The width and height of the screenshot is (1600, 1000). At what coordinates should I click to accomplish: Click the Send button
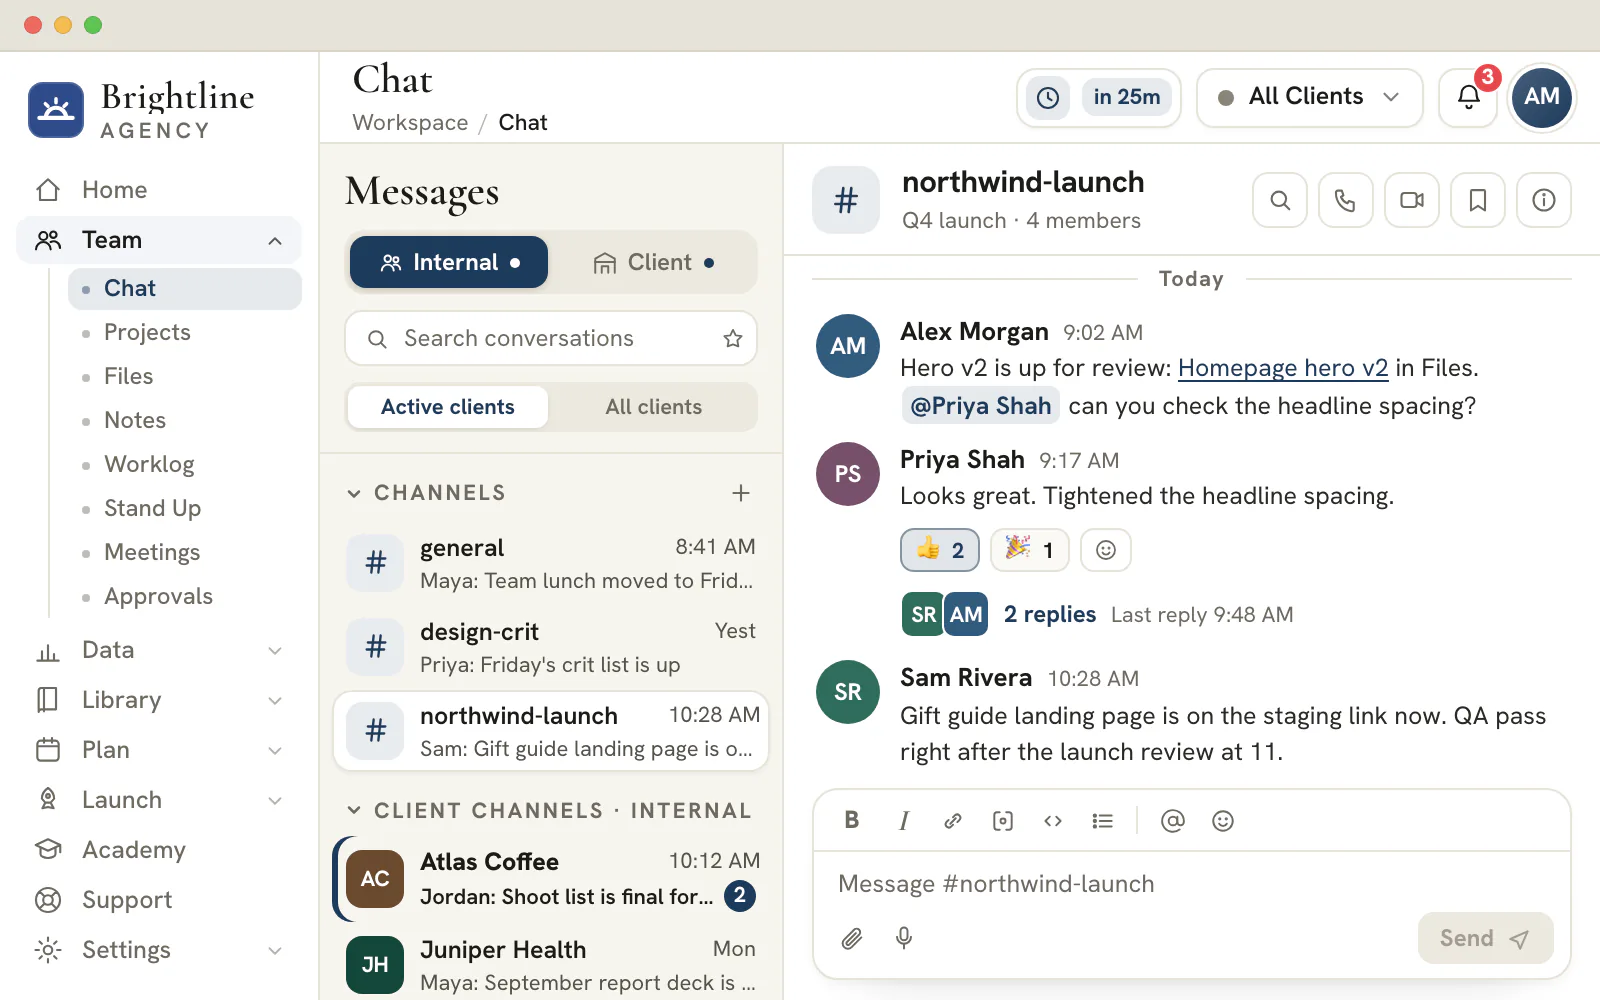(1486, 938)
